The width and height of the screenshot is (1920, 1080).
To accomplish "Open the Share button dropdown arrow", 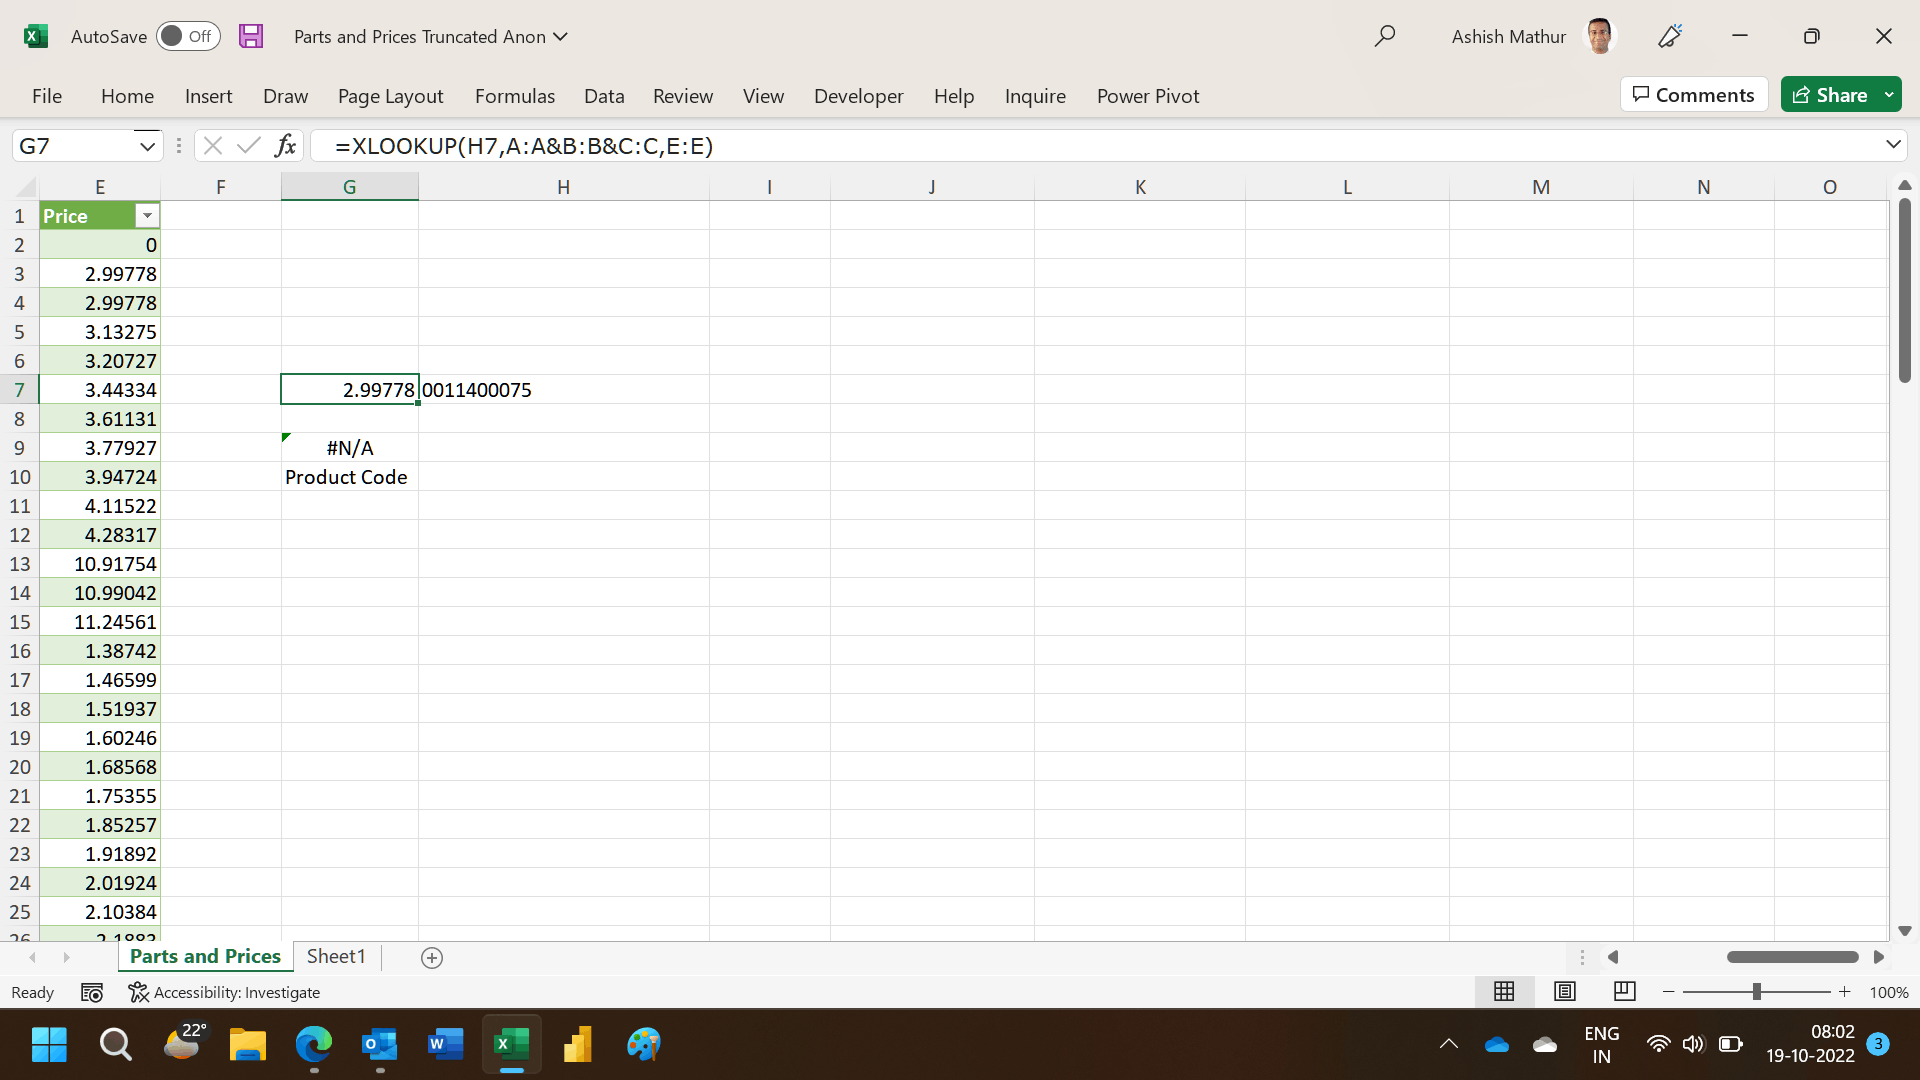I will pyautogui.click(x=1889, y=95).
